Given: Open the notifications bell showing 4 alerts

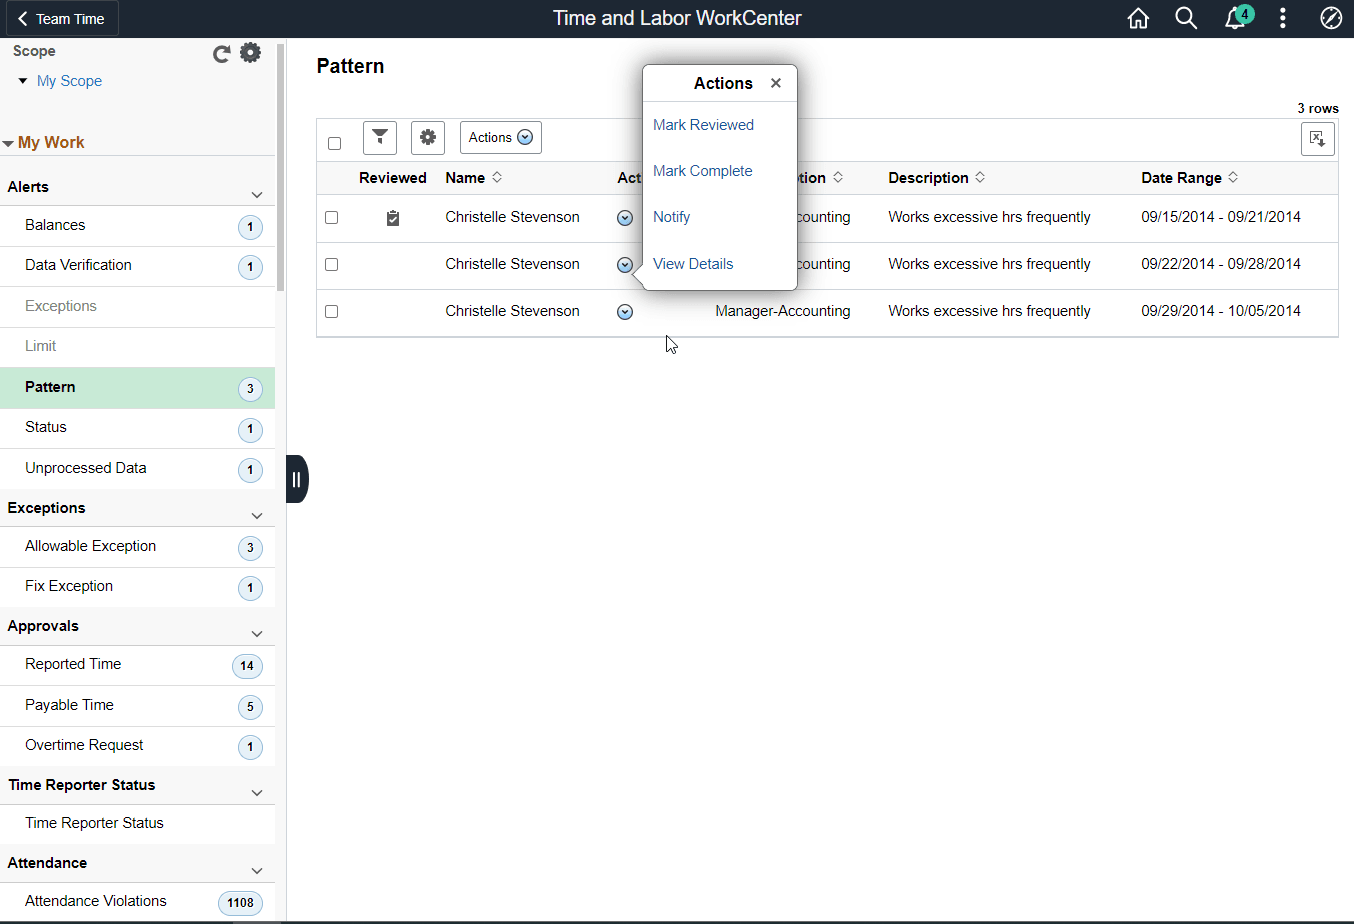Looking at the screenshot, I should (x=1236, y=18).
